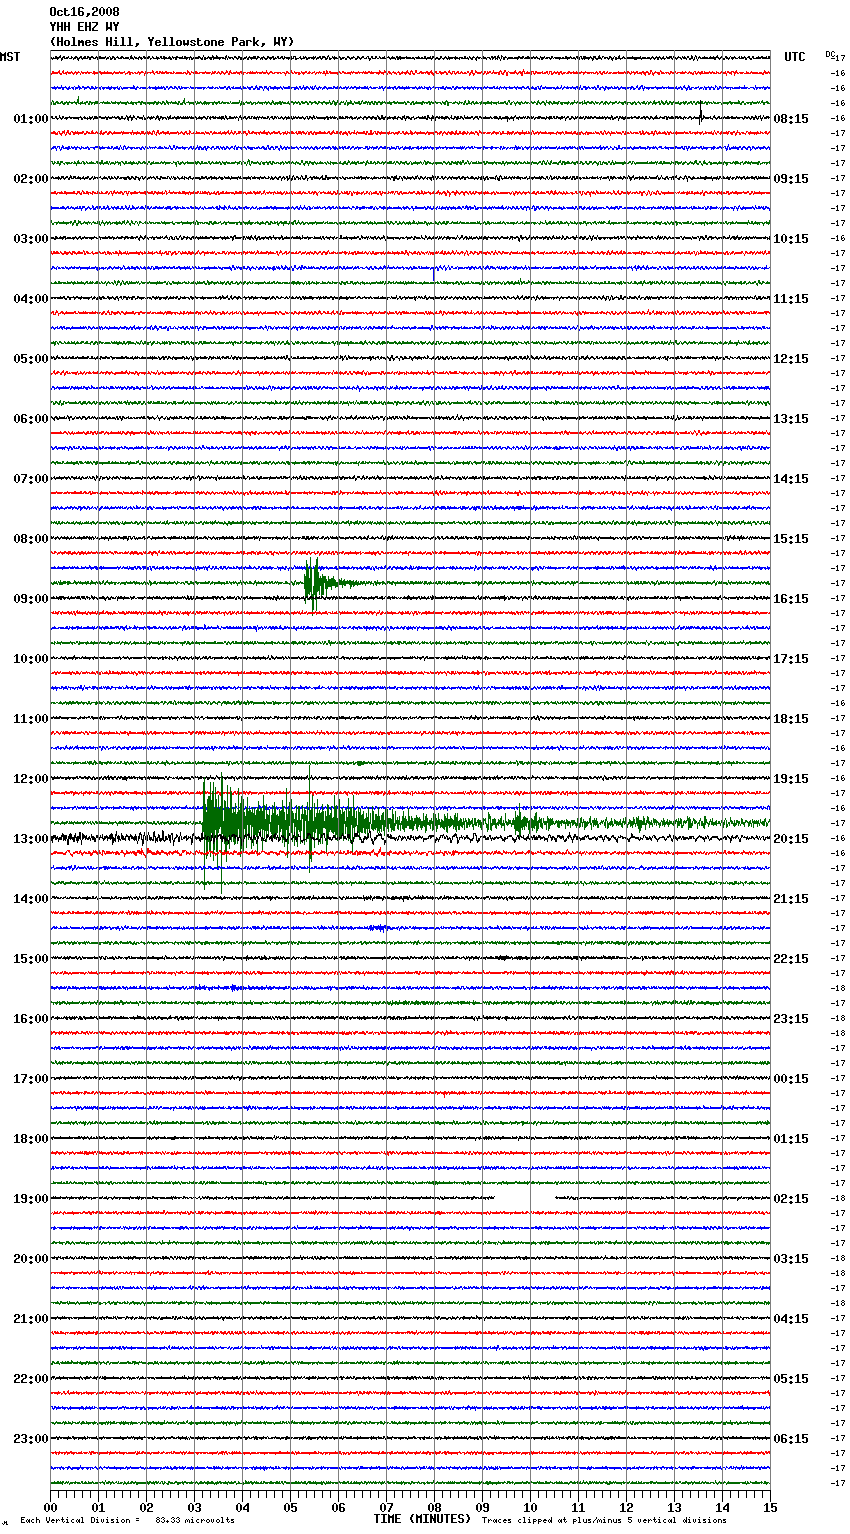Viewport: 850px width, 1534px height.
Task: Select the 08:00 MST hour label
Action: (31, 539)
